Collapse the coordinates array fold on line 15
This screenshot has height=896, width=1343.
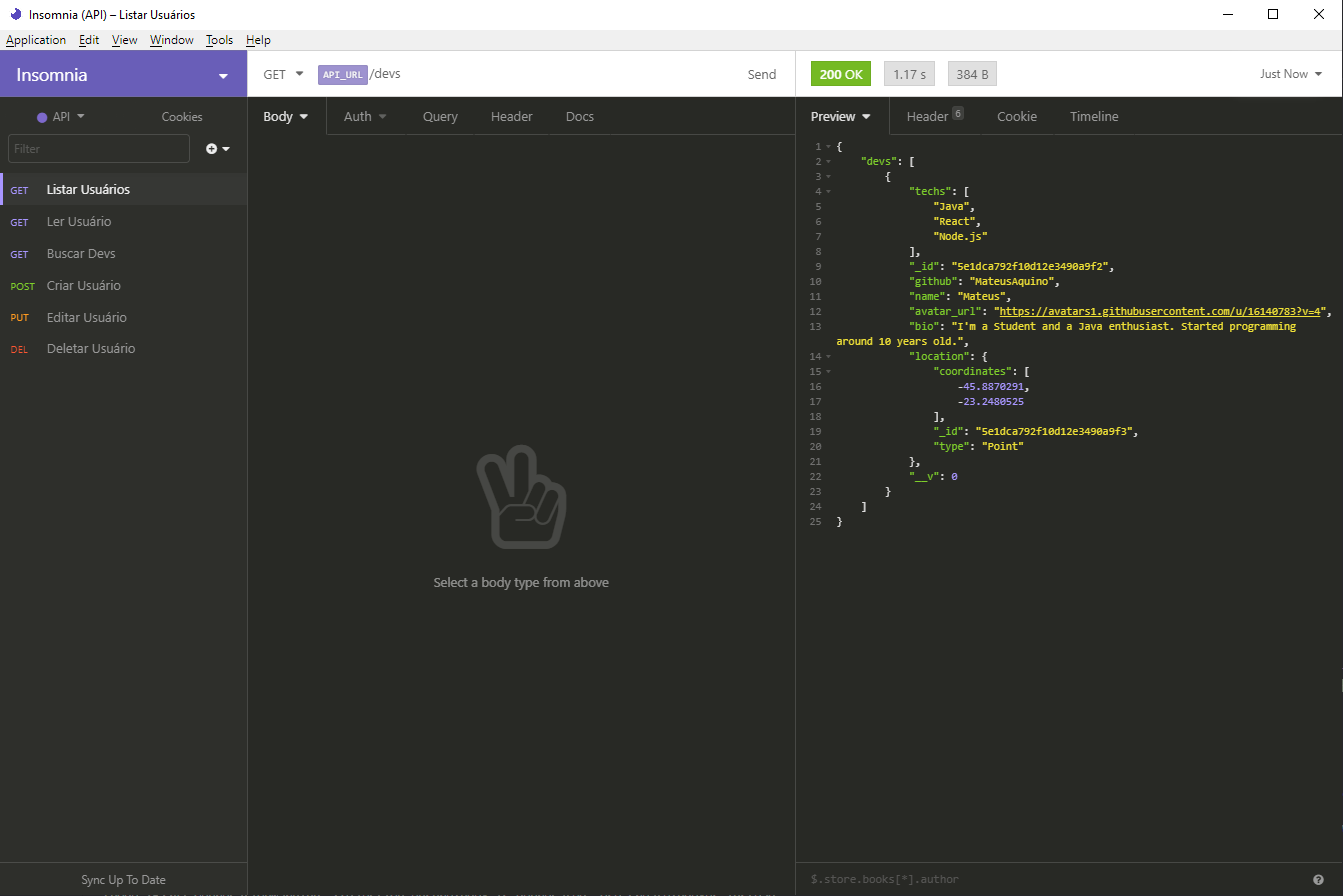point(828,372)
